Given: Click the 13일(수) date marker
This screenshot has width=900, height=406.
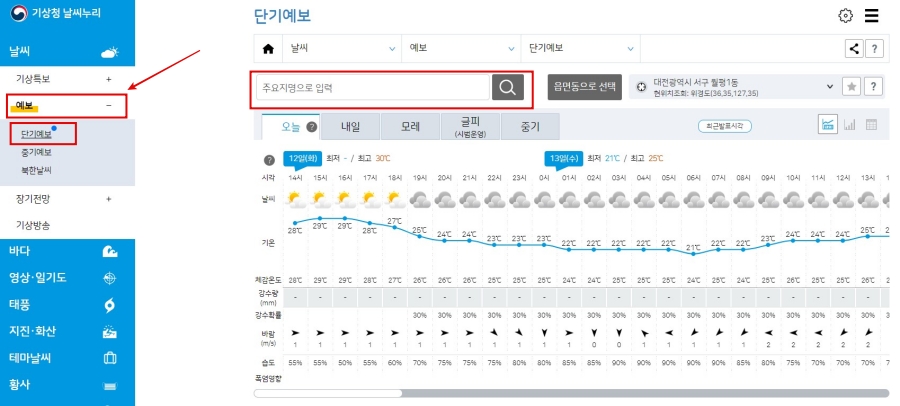Looking at the screenshot, I should (564, 158).
